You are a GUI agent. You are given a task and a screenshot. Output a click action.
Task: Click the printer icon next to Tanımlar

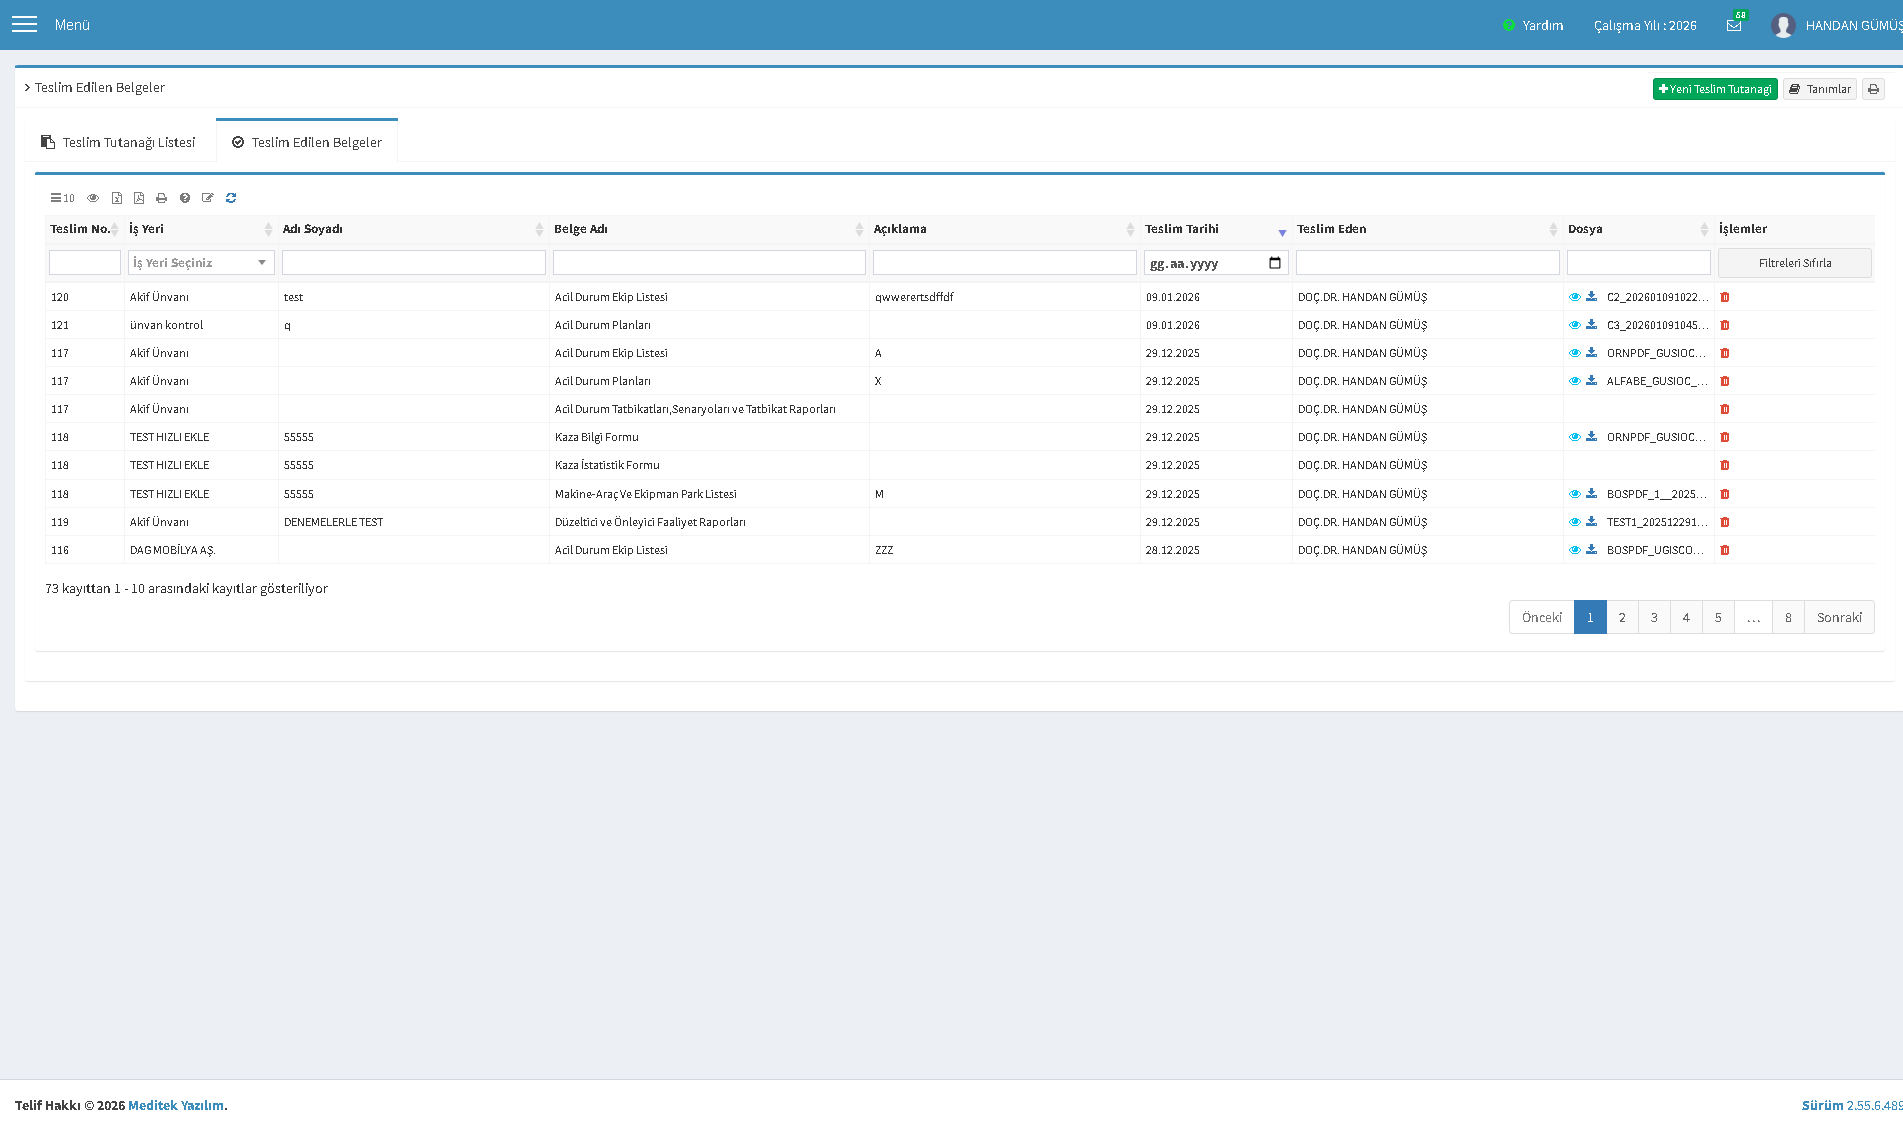coord(1873,89)
